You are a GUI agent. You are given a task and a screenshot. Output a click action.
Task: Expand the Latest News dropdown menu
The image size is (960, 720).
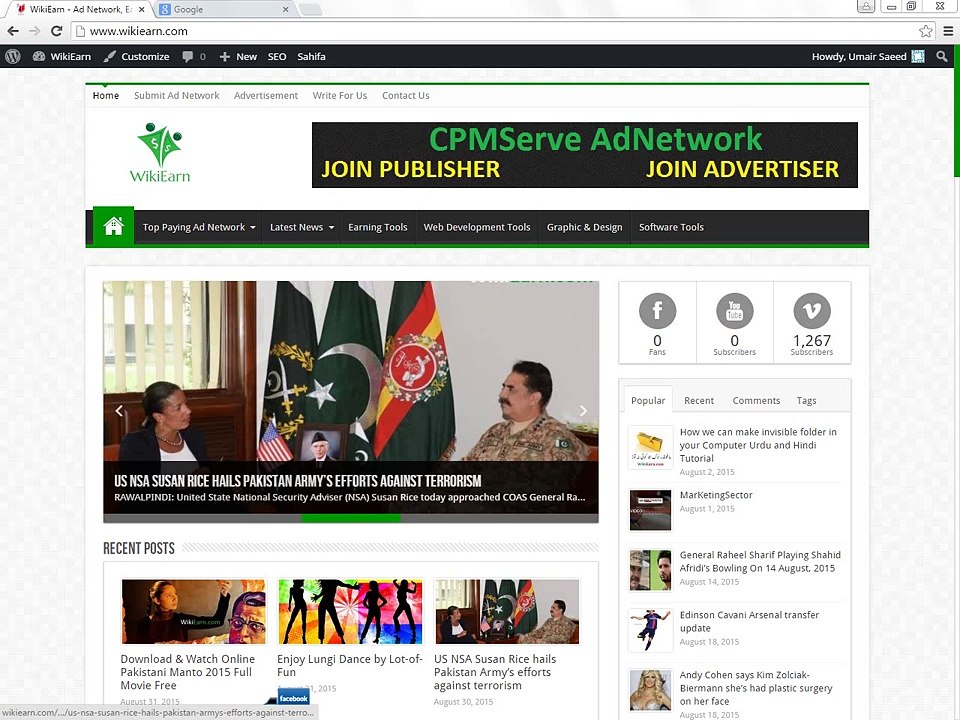302,227
